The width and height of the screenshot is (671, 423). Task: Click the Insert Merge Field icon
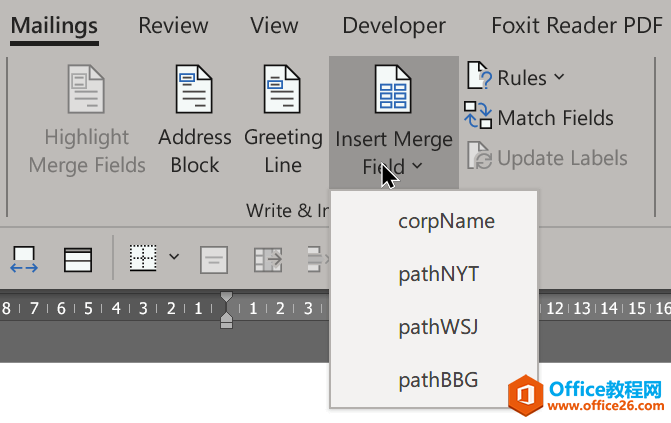click(x=393, y=90)
